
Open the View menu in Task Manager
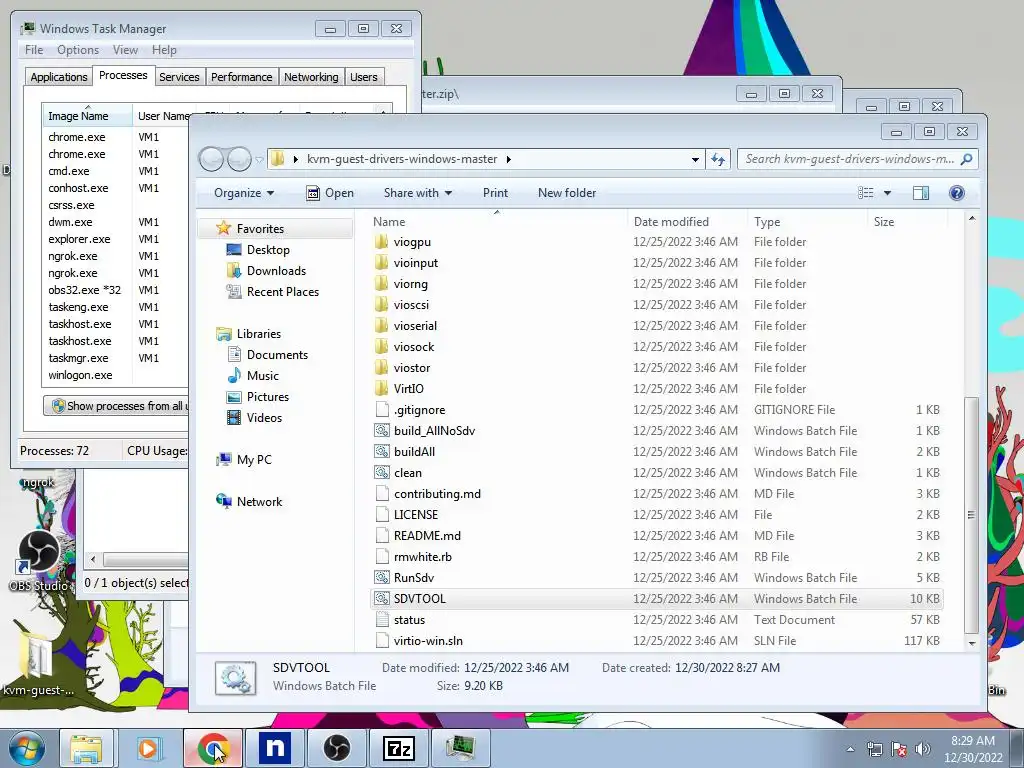click(x=125, y=50)
